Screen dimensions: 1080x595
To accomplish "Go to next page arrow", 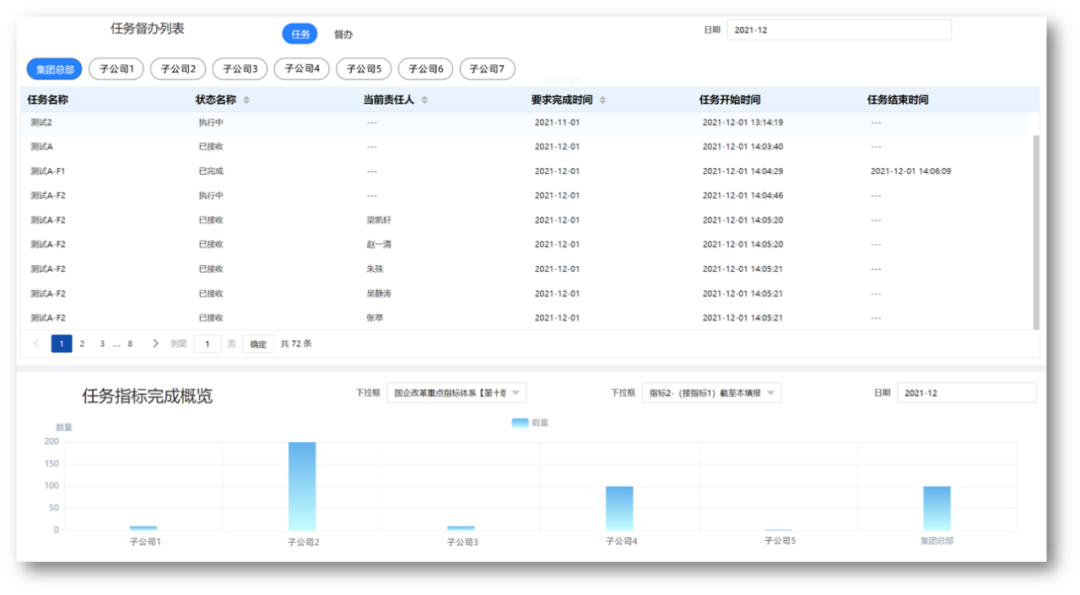I will (155, 344).
